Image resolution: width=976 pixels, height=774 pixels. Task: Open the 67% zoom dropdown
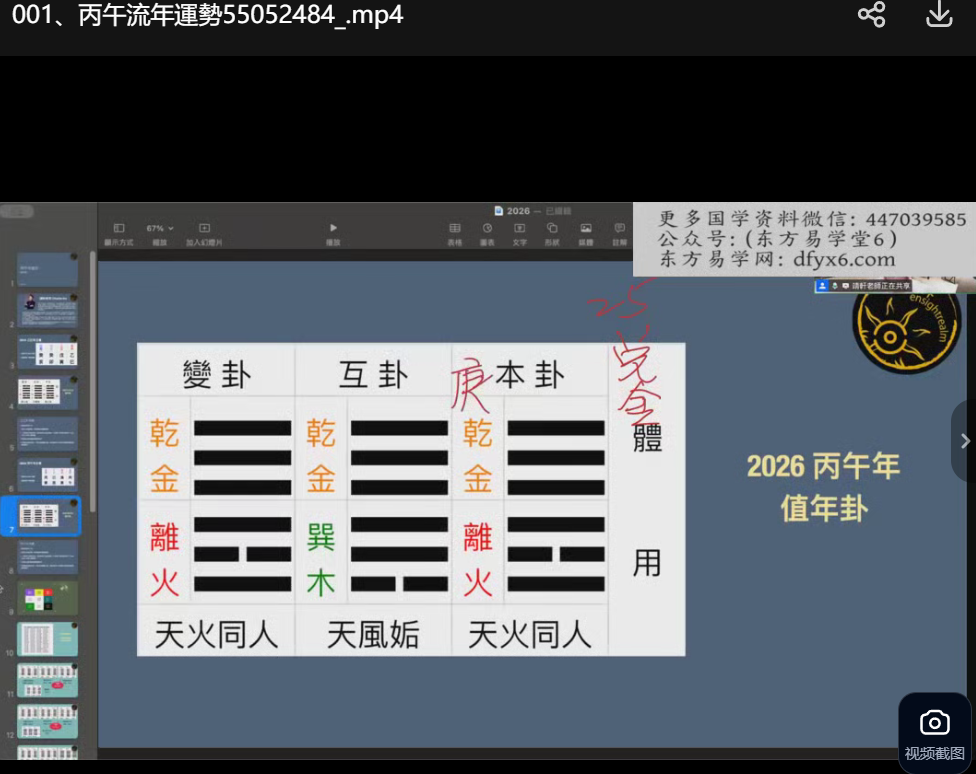click(160, 229)
